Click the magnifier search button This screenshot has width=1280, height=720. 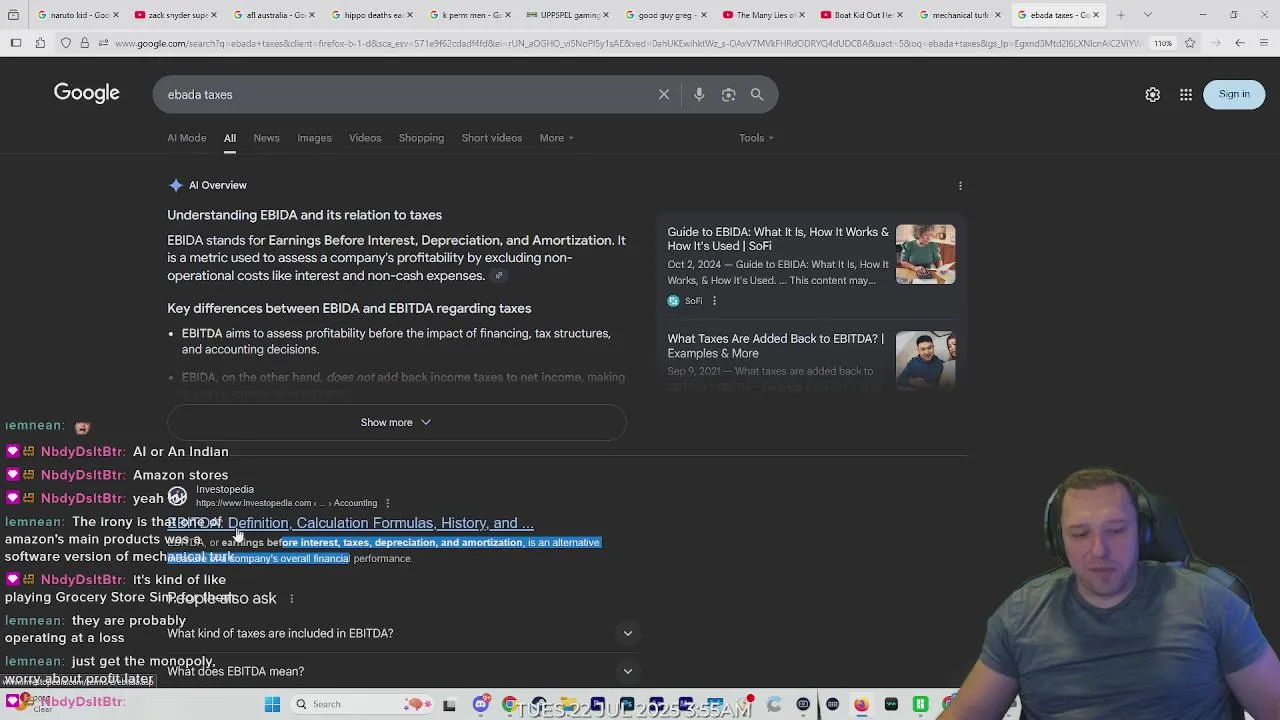tap(757, 94)
